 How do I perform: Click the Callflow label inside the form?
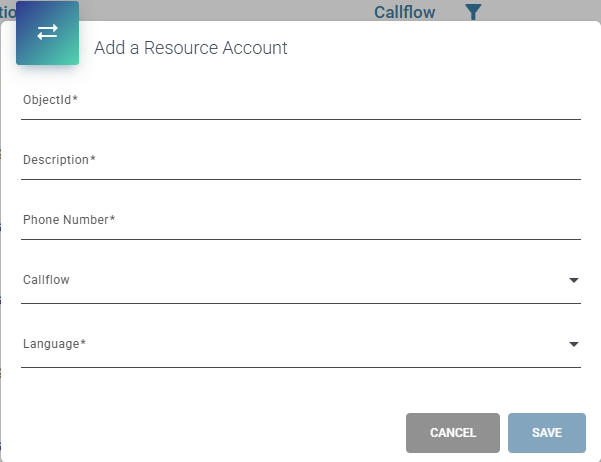(x=46, y=280)
